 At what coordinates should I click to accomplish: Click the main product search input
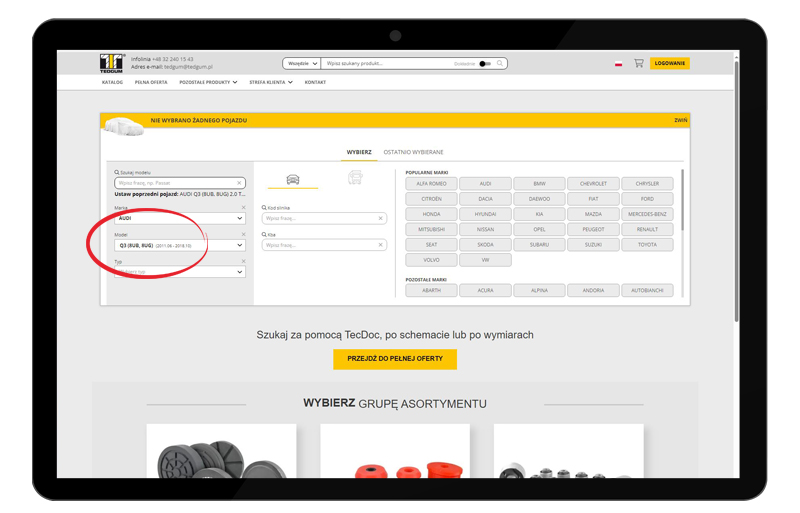(x=388, y=63)
